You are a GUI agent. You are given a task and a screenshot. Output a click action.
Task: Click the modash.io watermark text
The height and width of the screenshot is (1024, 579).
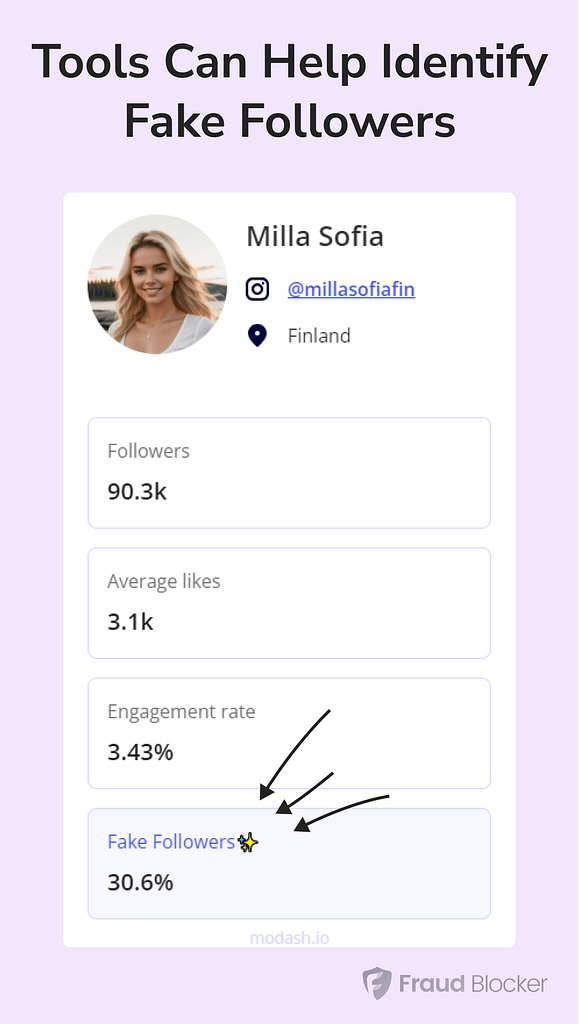pyautogui.click(x=289, y=938)
